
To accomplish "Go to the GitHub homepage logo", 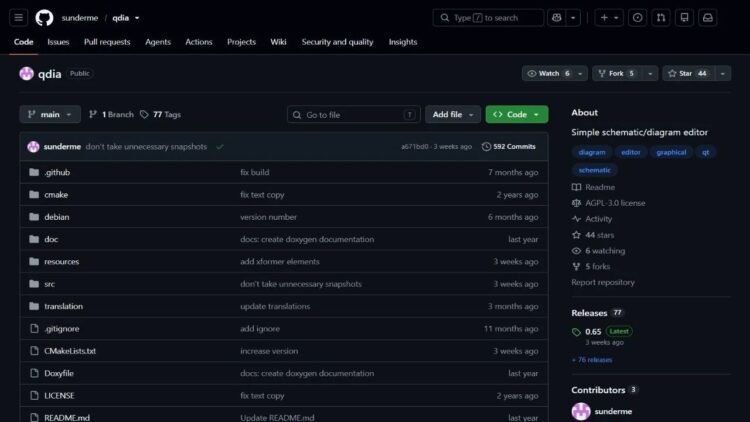I will pos(44,18).
